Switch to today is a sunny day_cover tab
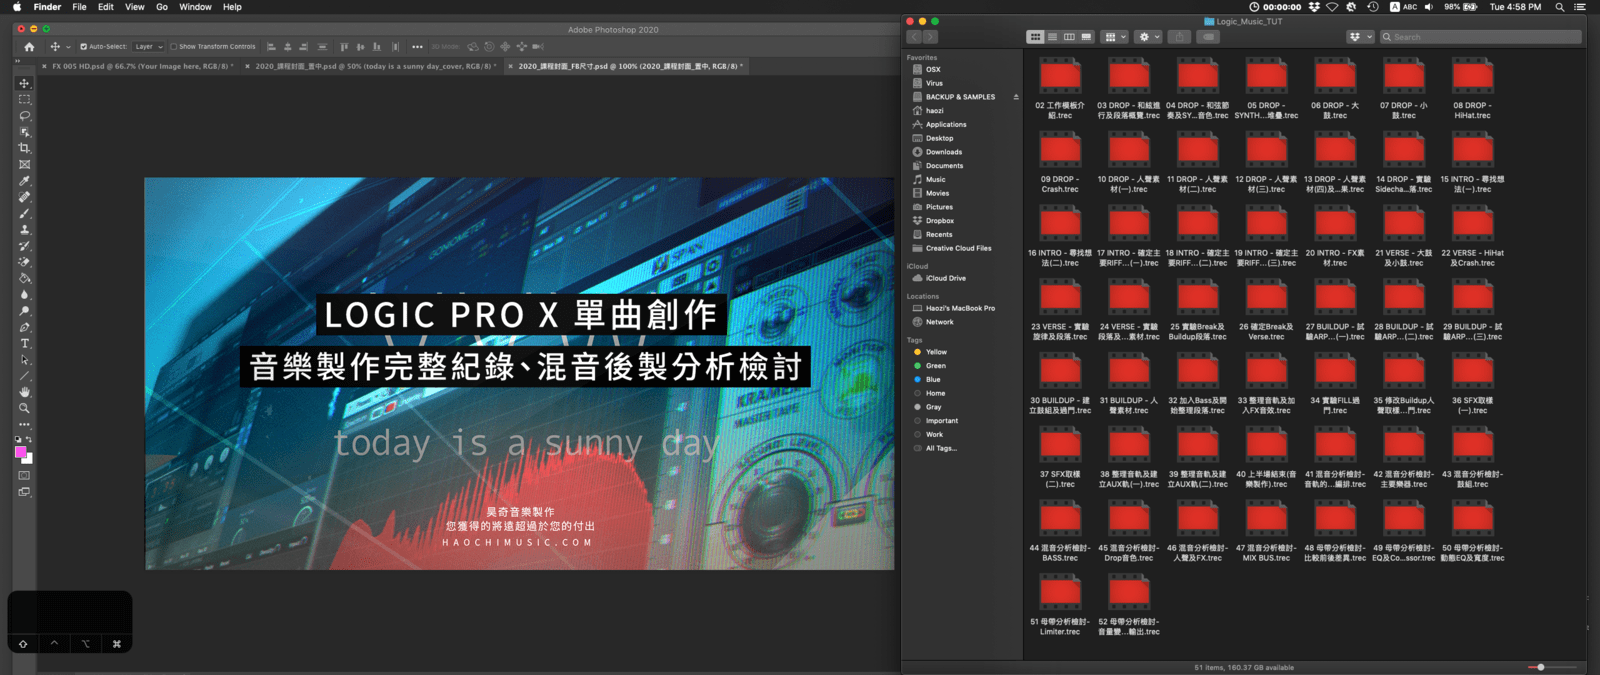 pyautogui.click(x=374, y=66)
